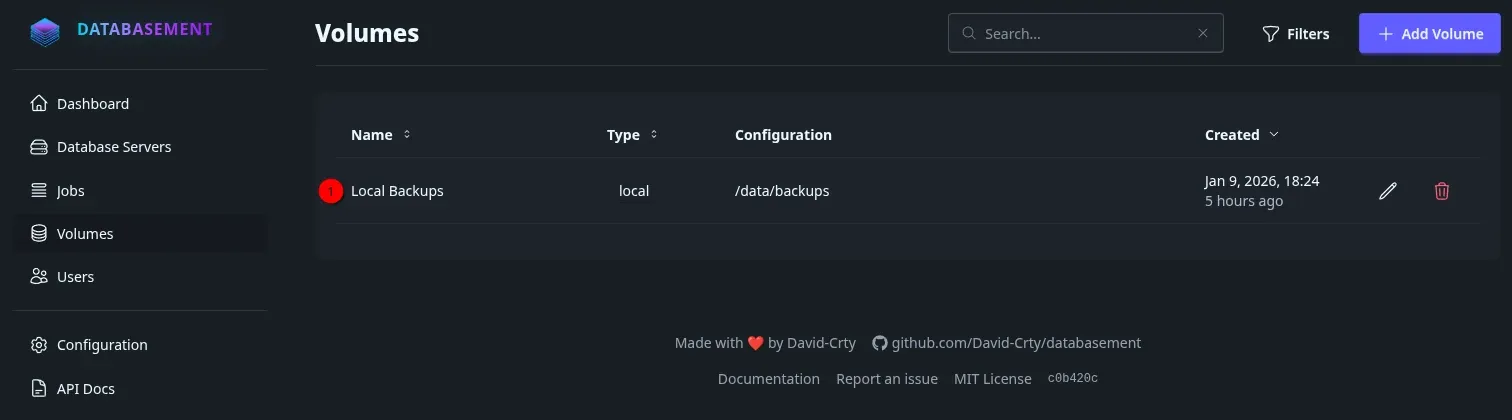Open Dashboard from the sidebar

92,104
